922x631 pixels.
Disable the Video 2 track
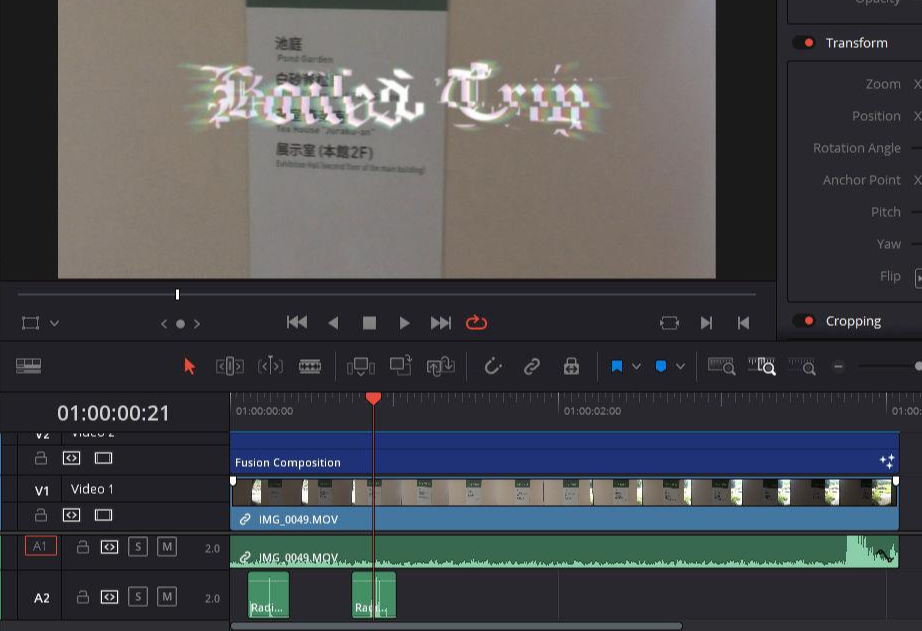[103, 458]
